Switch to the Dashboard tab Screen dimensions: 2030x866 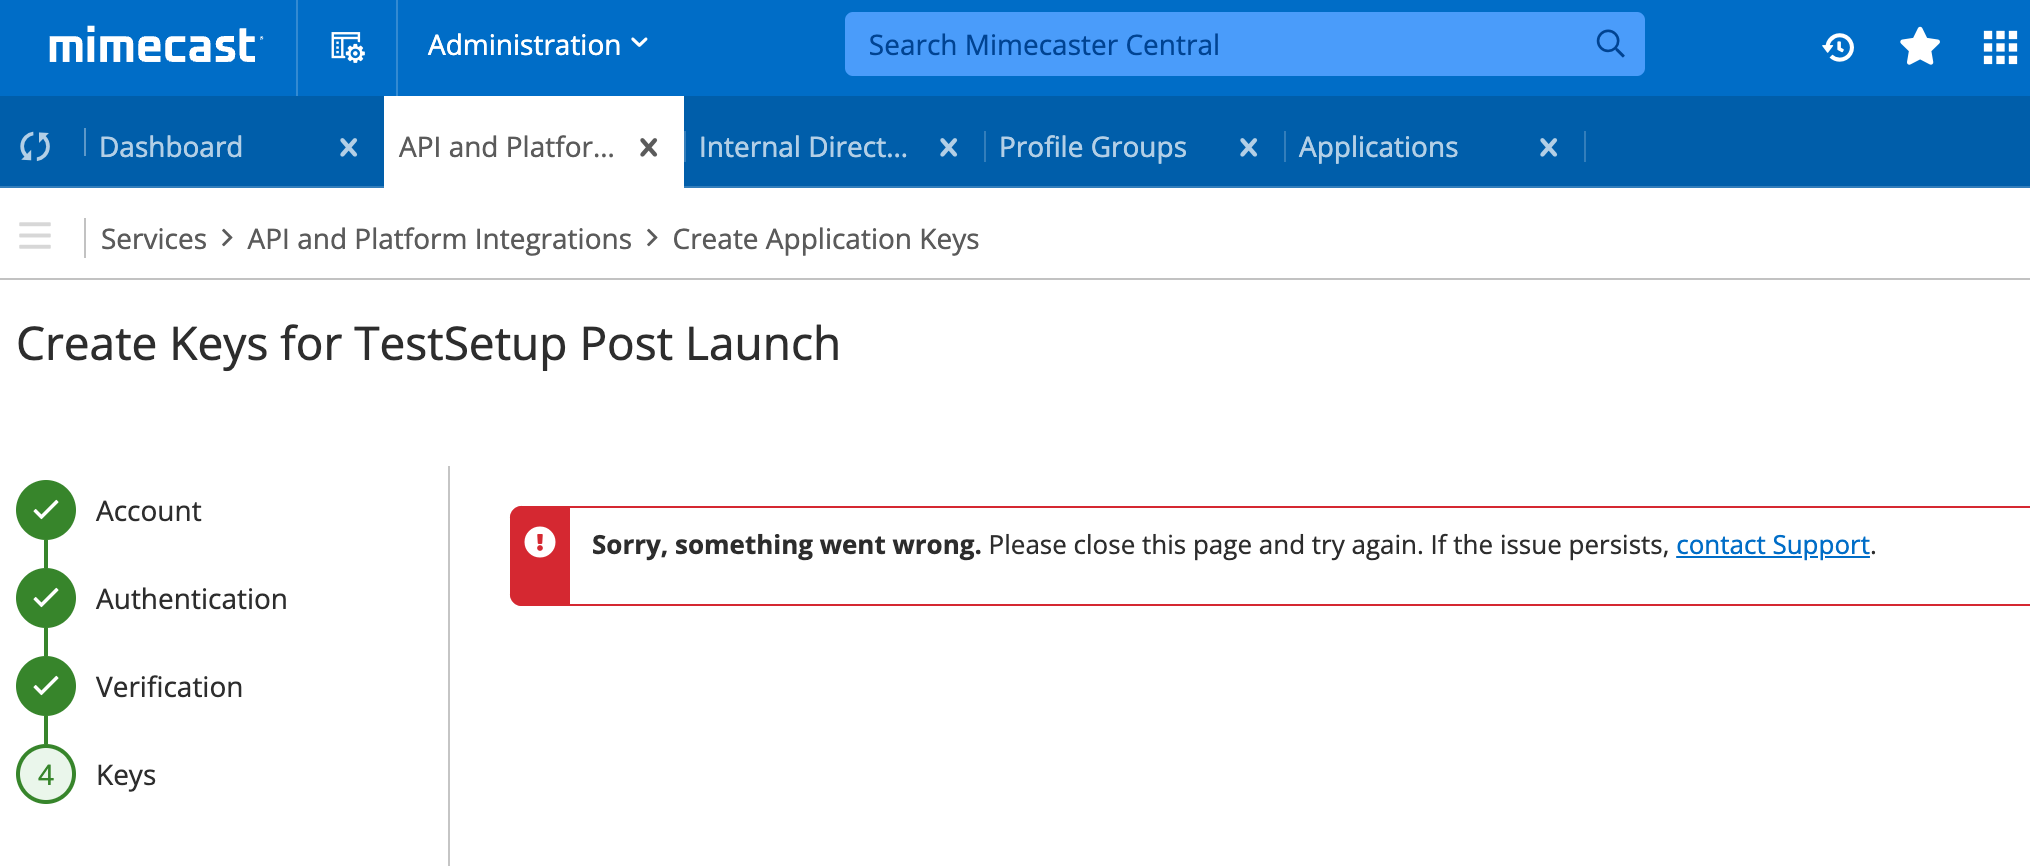tap(171, 147)
